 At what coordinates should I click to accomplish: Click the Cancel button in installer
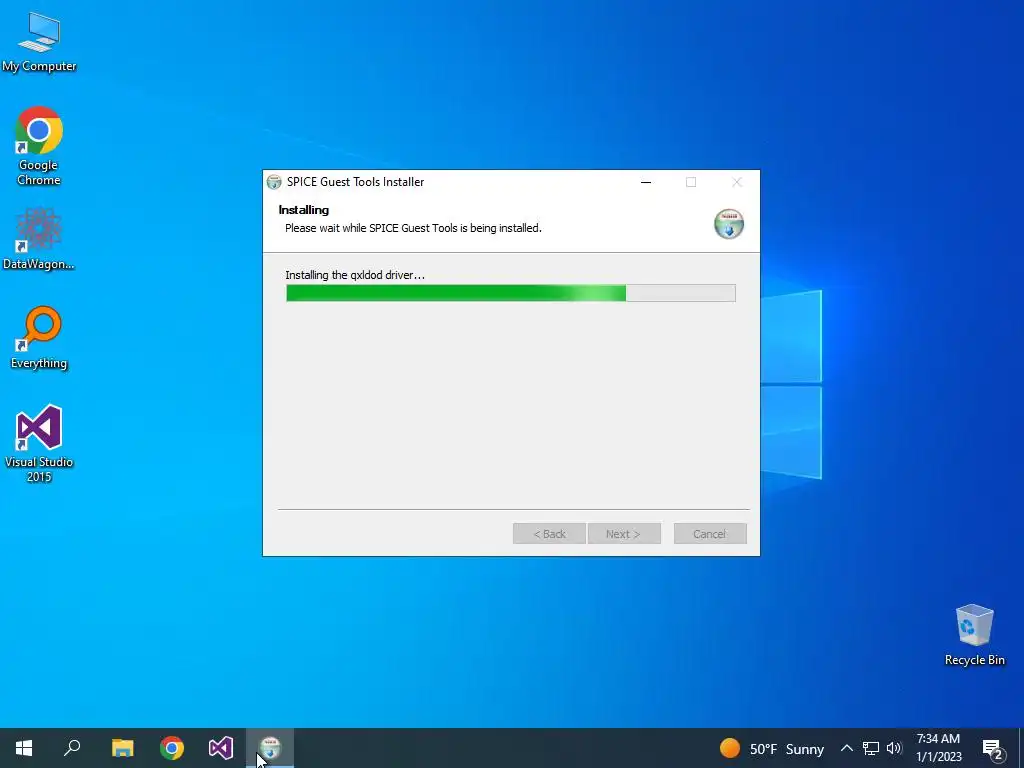[x=710, y=534]
